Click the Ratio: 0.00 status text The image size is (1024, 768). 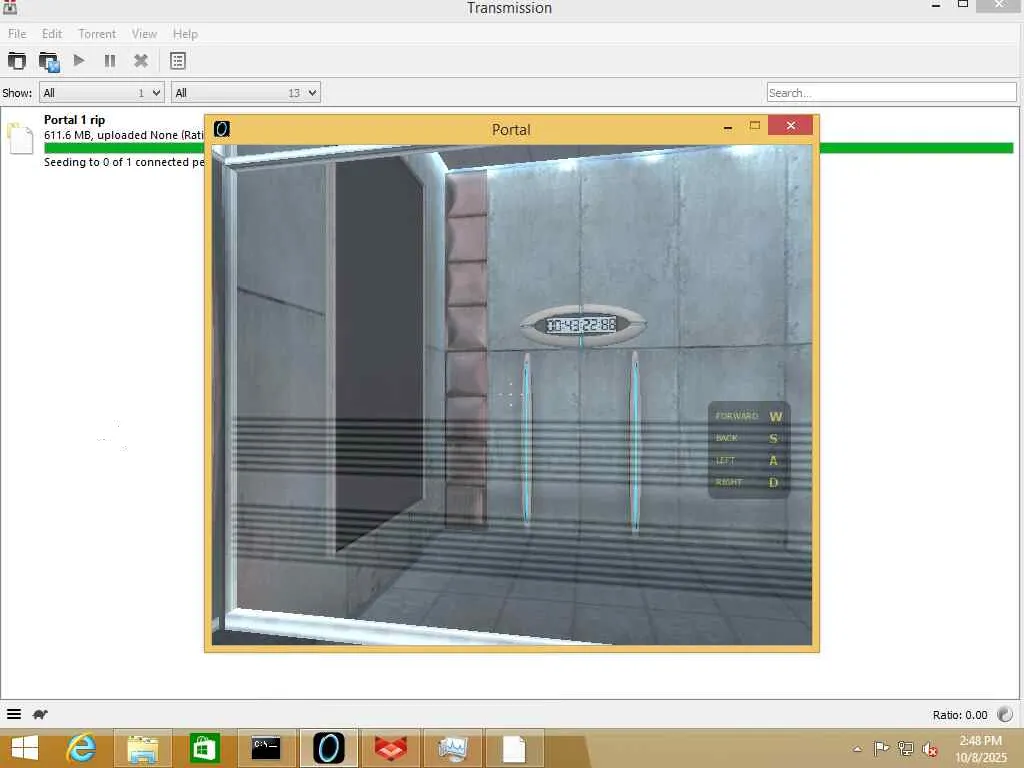coord(959,715)
